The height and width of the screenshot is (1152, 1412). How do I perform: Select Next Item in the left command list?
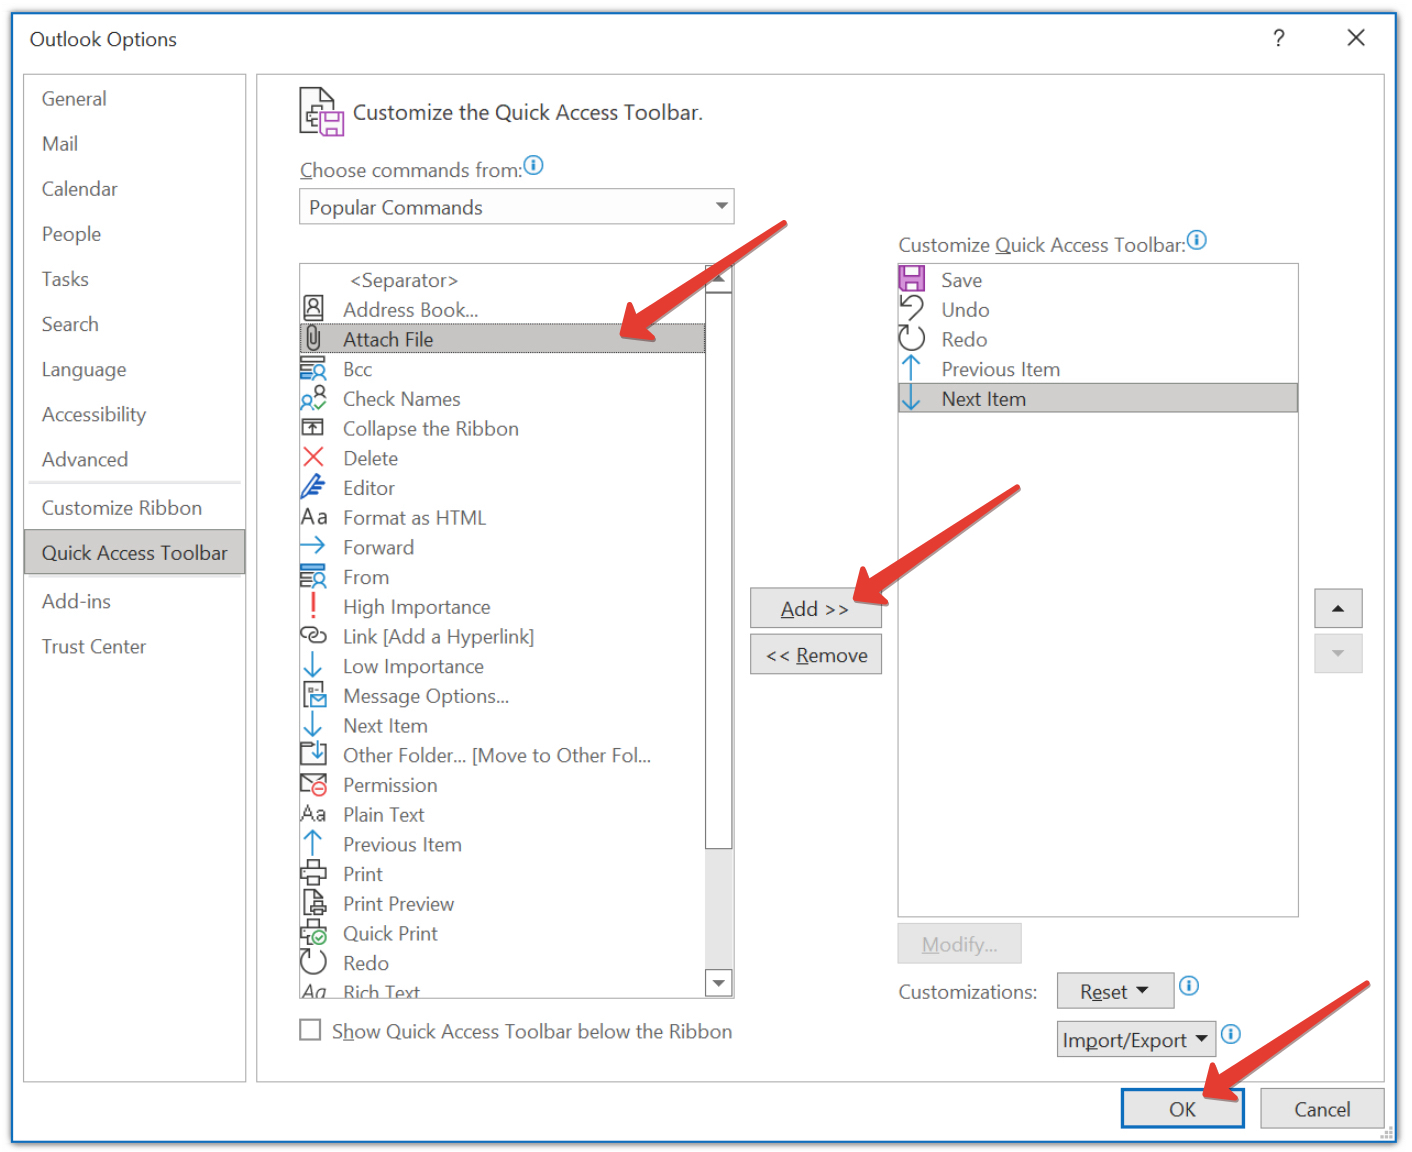click(x=503, y=725)
